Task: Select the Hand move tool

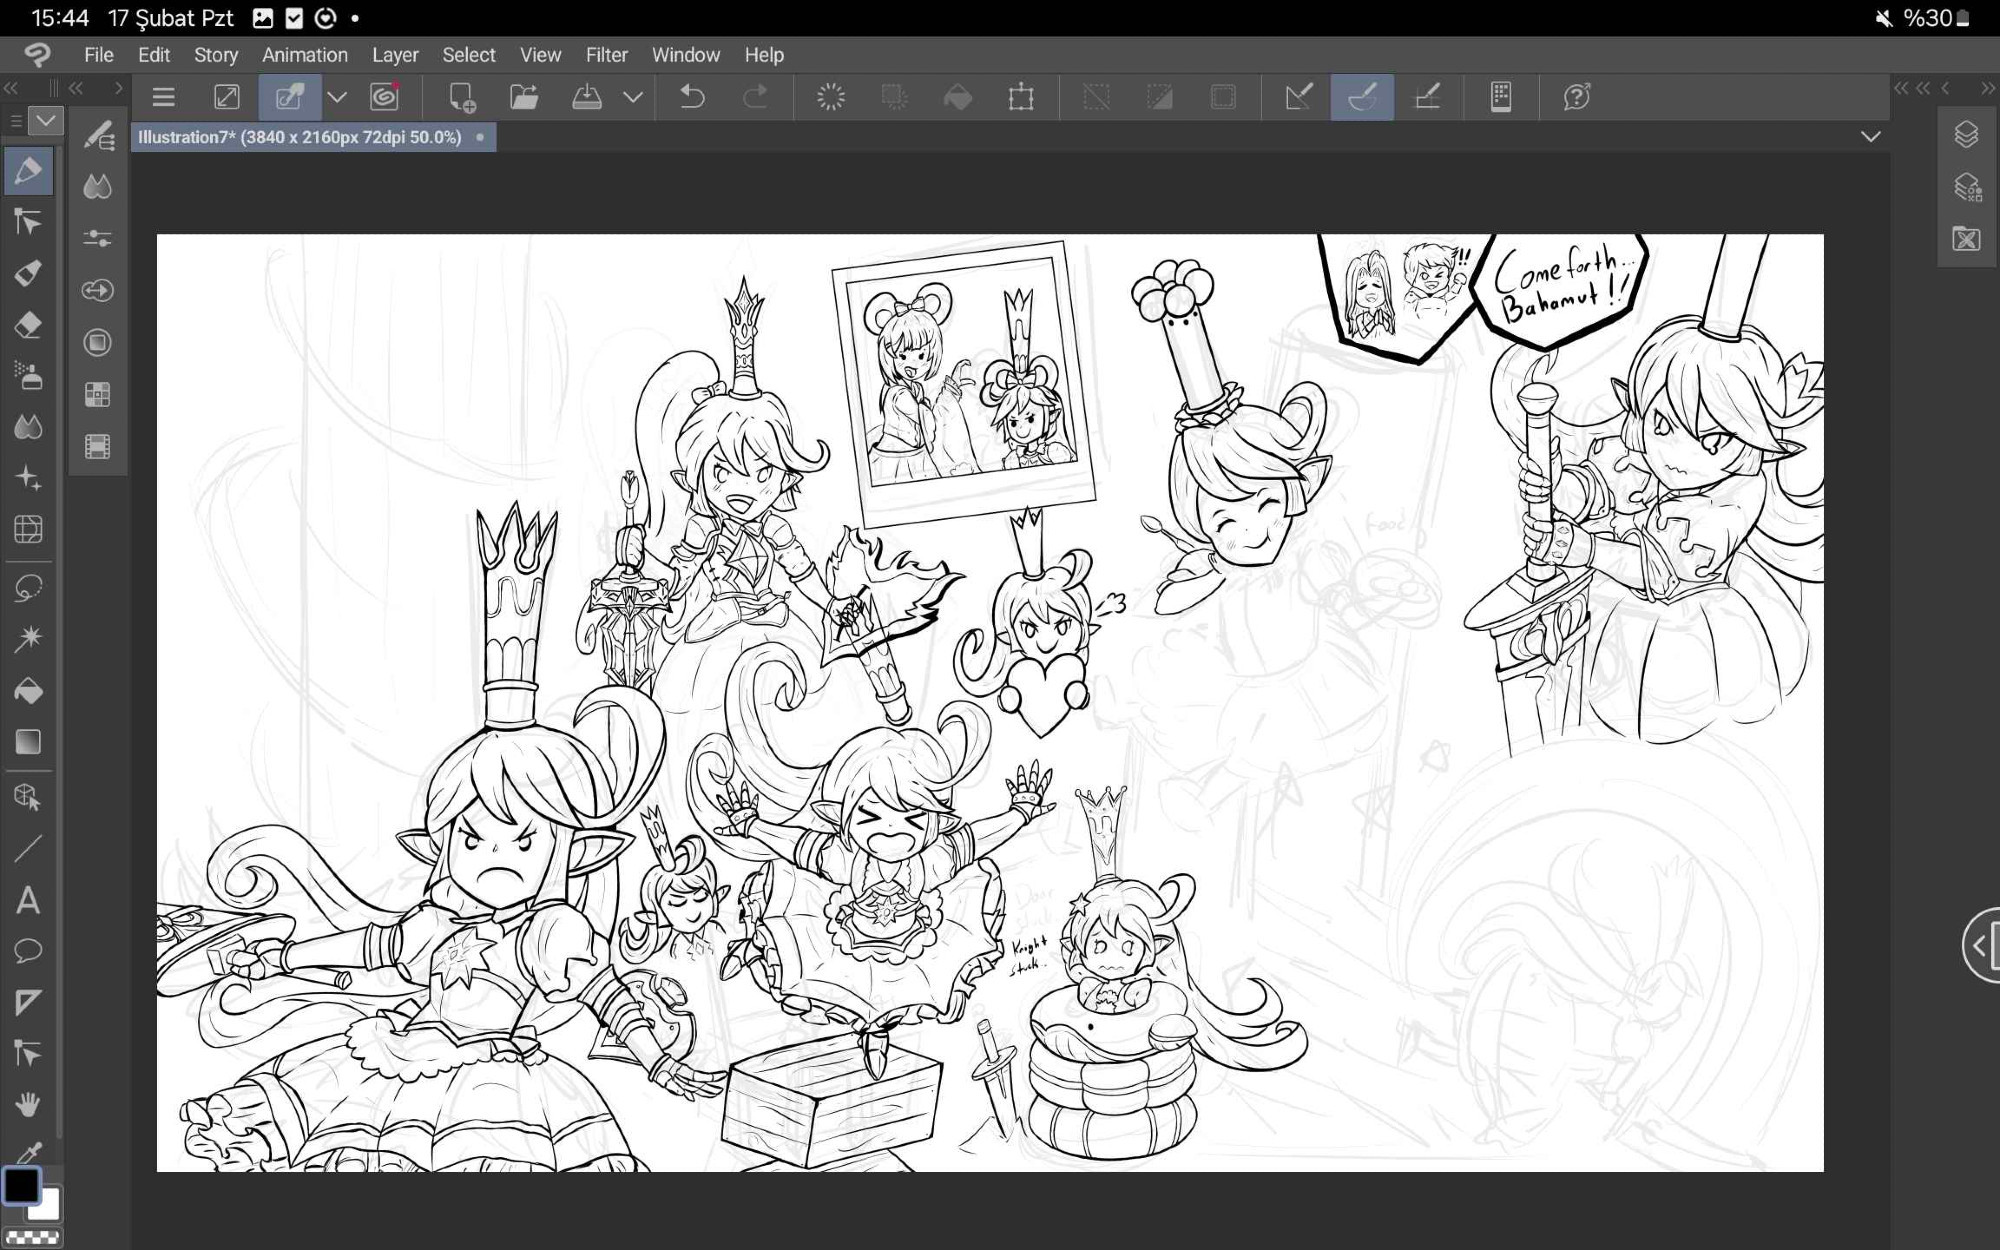Action: point(28,1104)
